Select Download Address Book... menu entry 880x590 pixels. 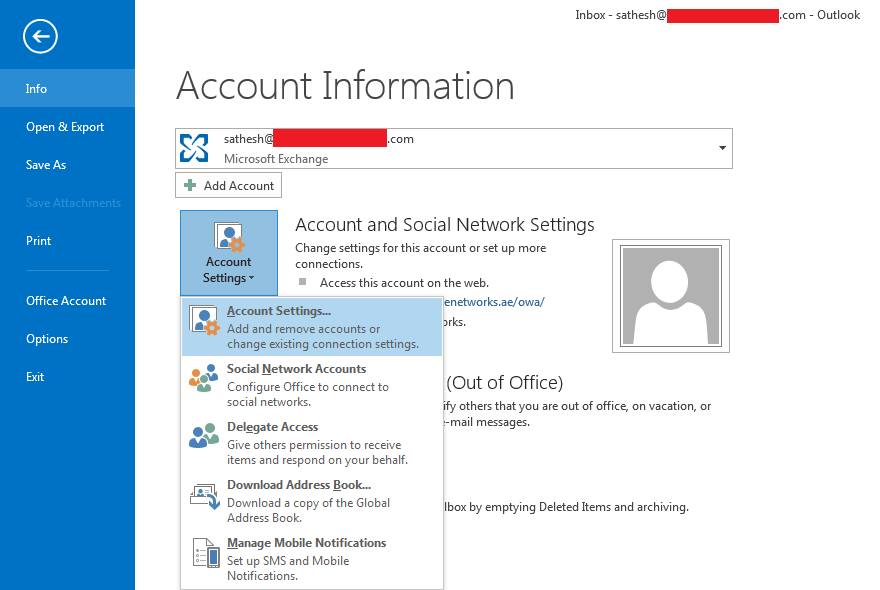[x=312, y=501]
